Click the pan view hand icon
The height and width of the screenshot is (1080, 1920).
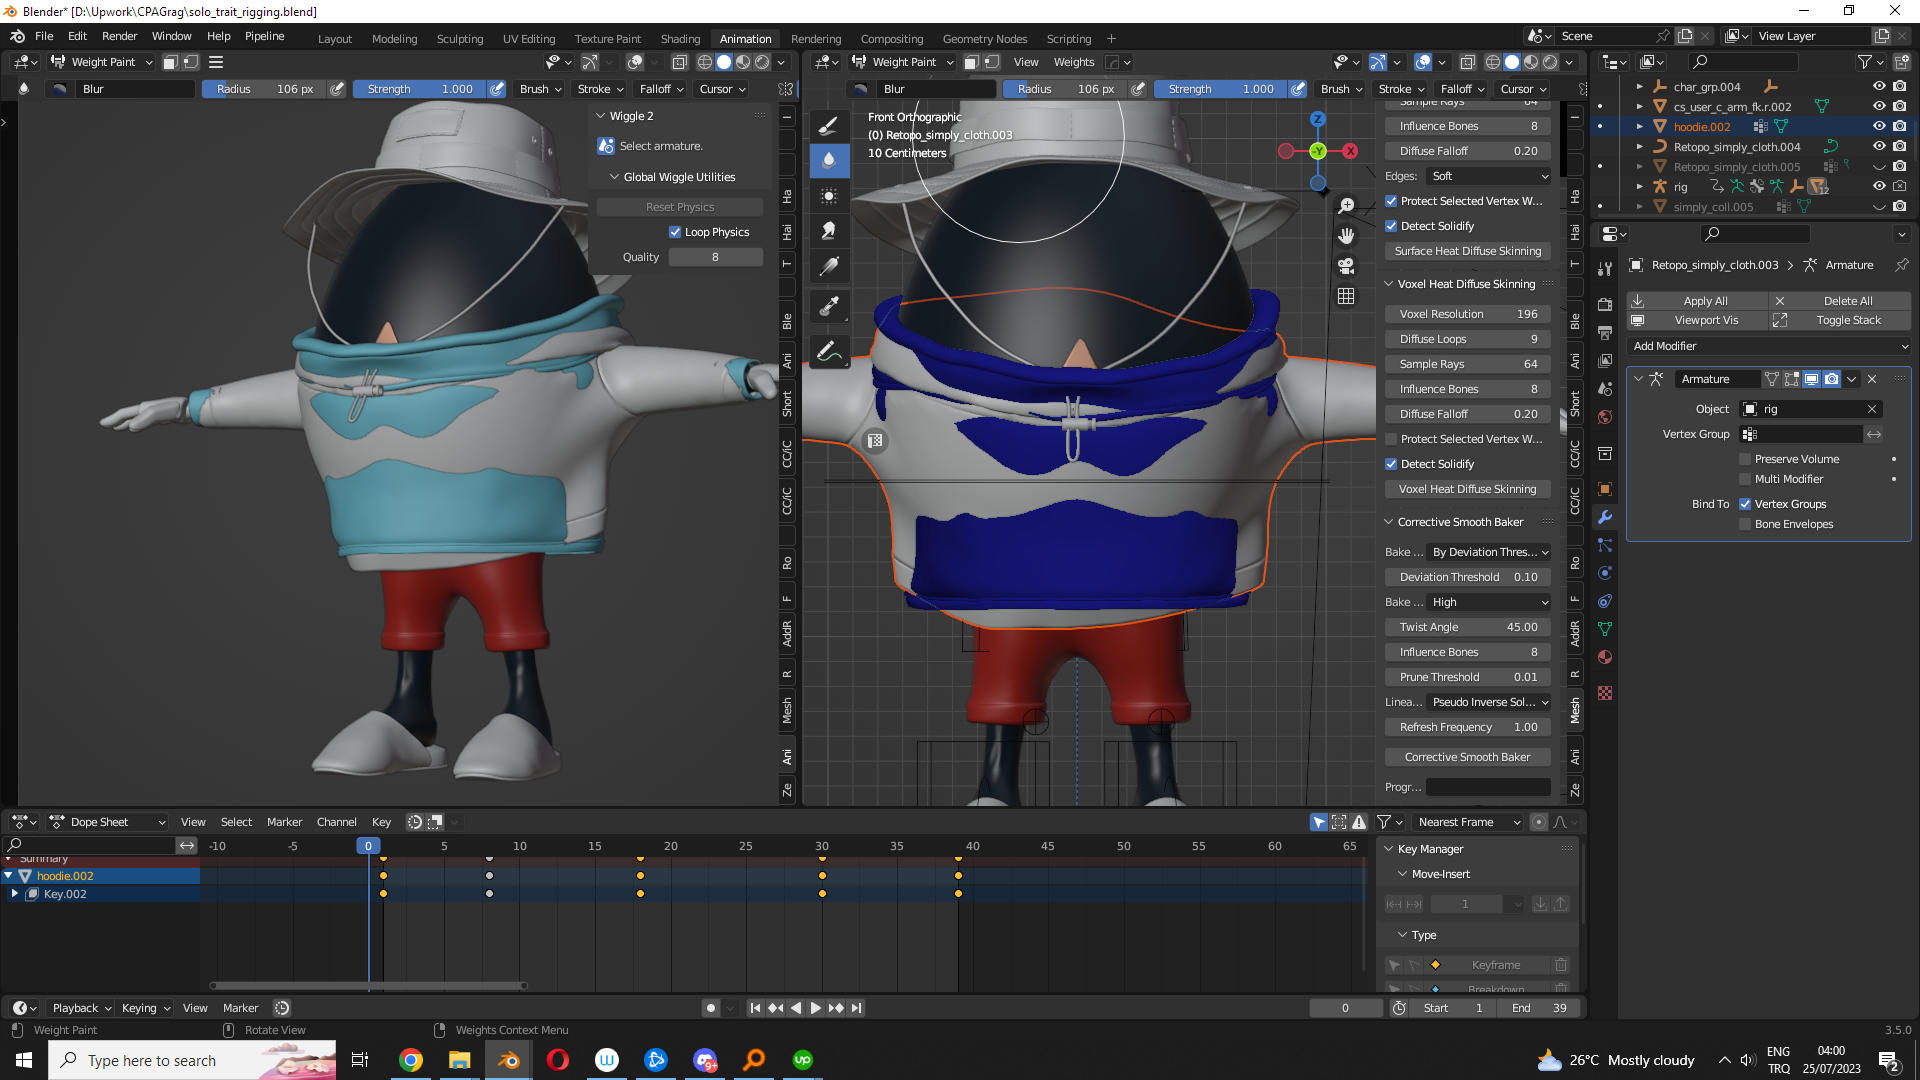[x=1346, y=236]
